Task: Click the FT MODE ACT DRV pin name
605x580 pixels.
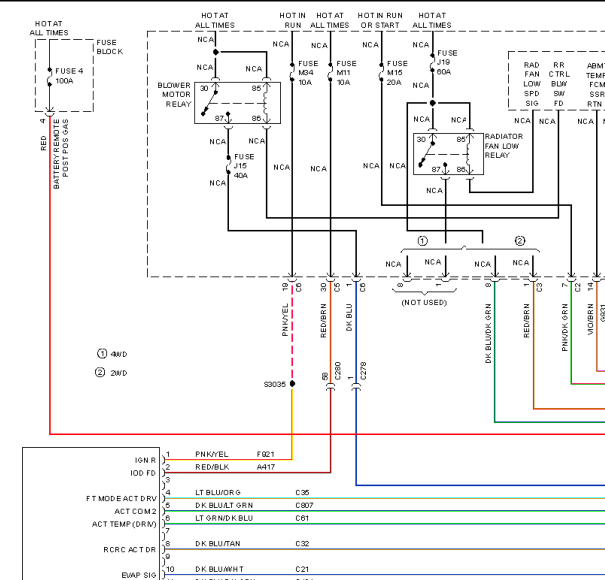Action: tap(121, 498)
